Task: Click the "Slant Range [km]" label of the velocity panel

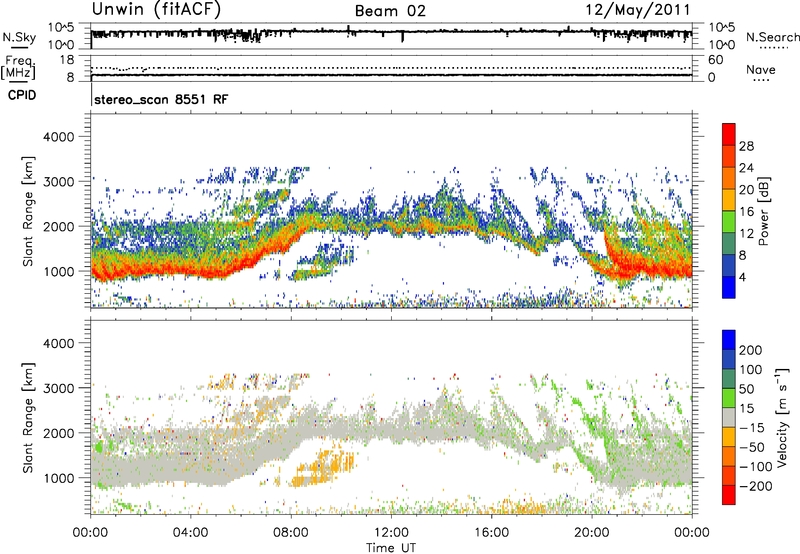Action: pyautogui.click(x=28, y=418)
